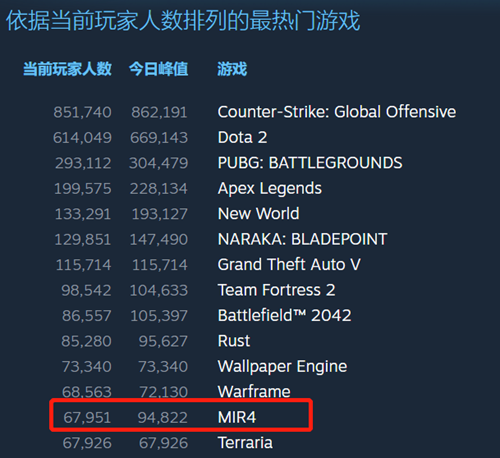Select Grand Theft Auto V

pos(289,265)
